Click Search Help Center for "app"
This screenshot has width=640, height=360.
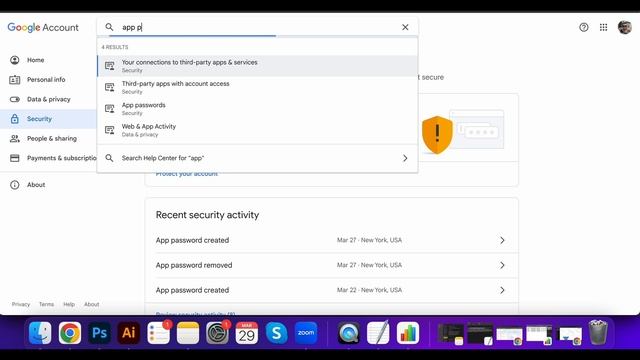coord(257,158)
